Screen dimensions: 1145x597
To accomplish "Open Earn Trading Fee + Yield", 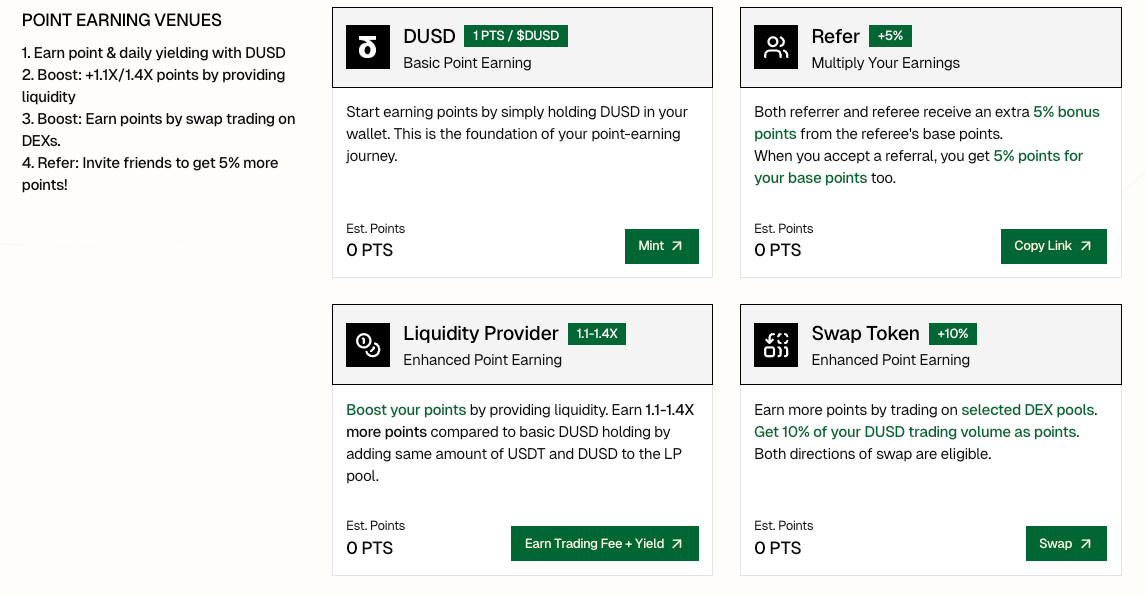I will [x=604, y=544].
